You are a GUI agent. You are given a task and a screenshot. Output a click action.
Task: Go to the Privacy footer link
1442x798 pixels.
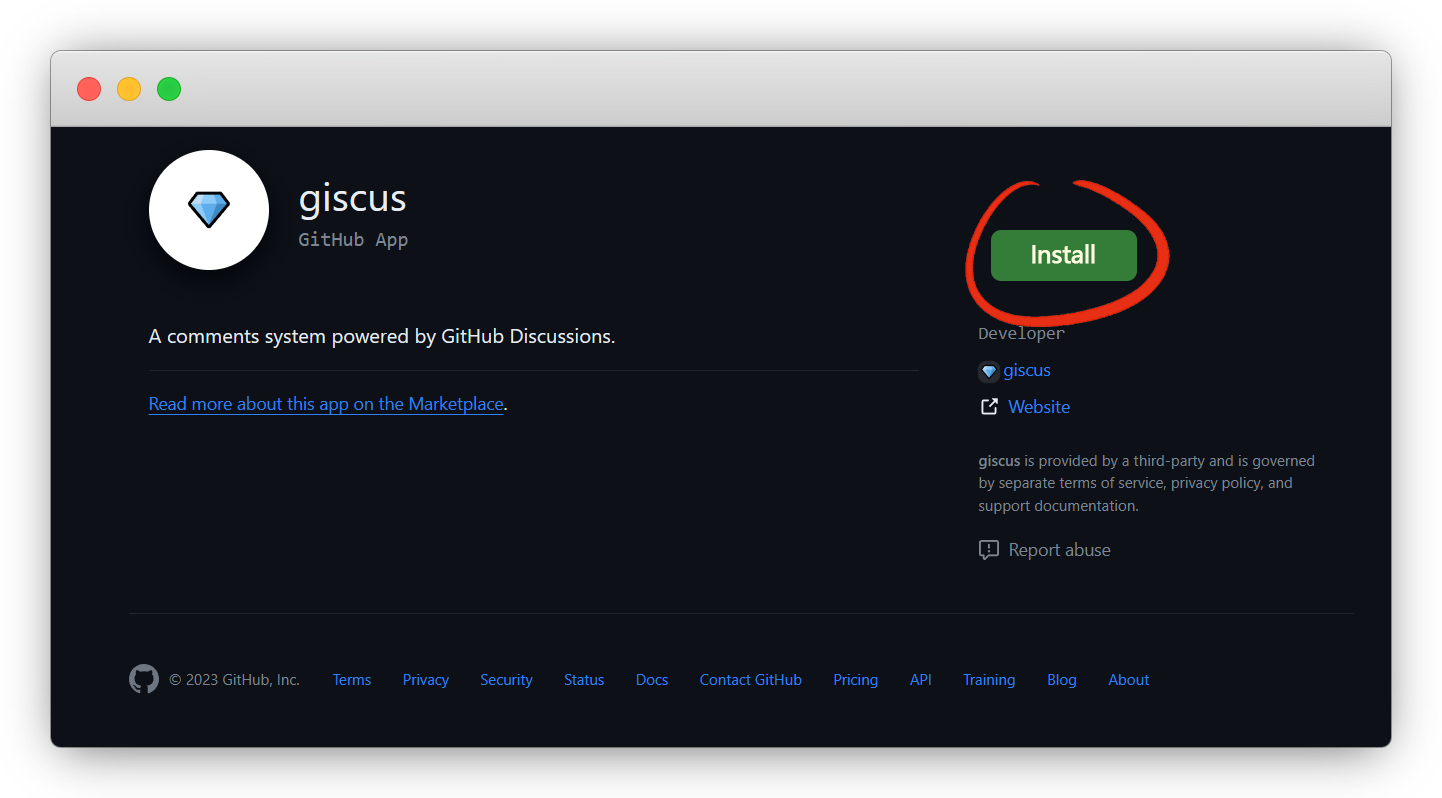tap(425, 680)
